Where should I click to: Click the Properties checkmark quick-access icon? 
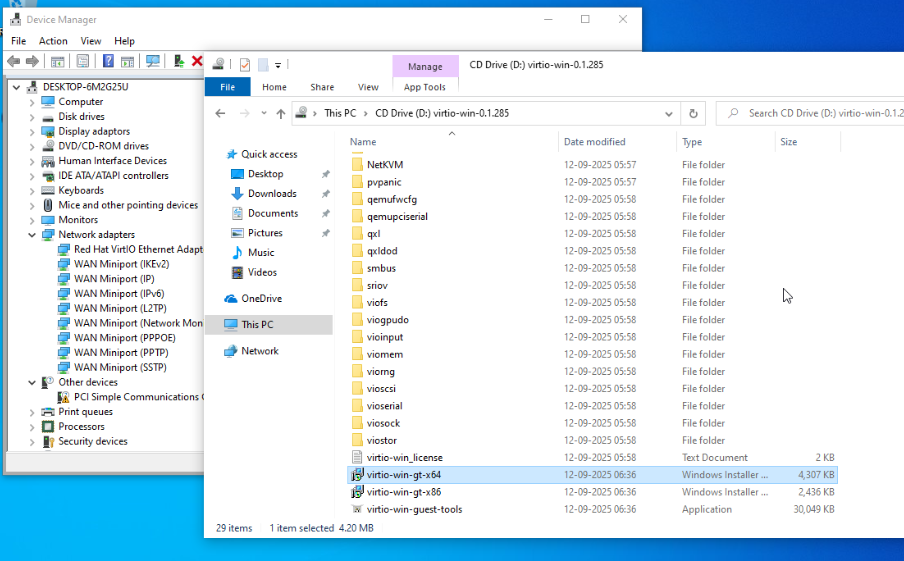coord(245,65)
